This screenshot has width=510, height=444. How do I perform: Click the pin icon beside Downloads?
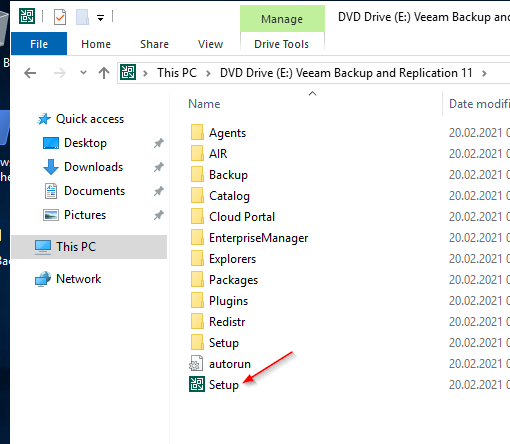pos(159,167)
